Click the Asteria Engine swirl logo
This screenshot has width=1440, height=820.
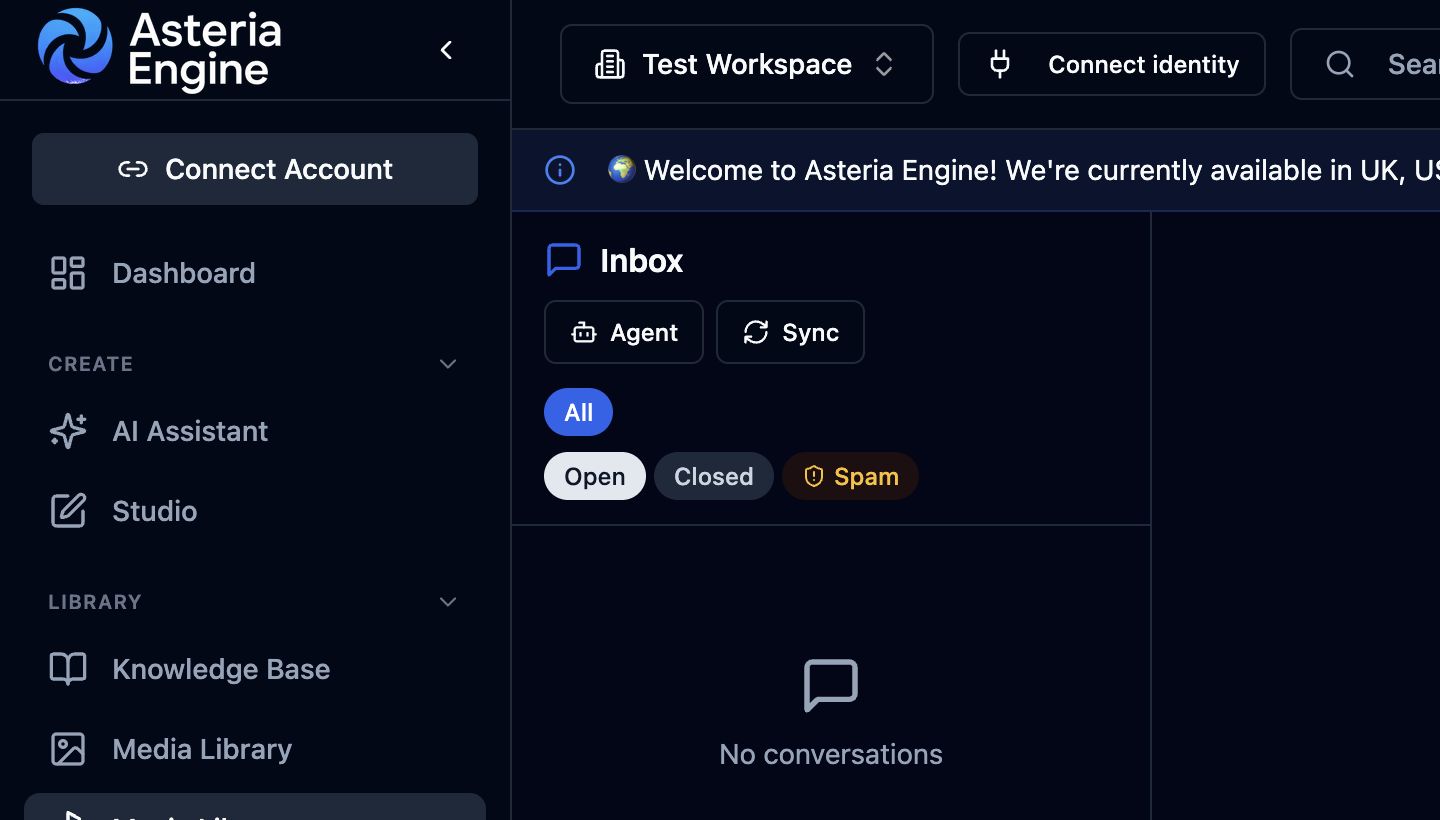75,47
